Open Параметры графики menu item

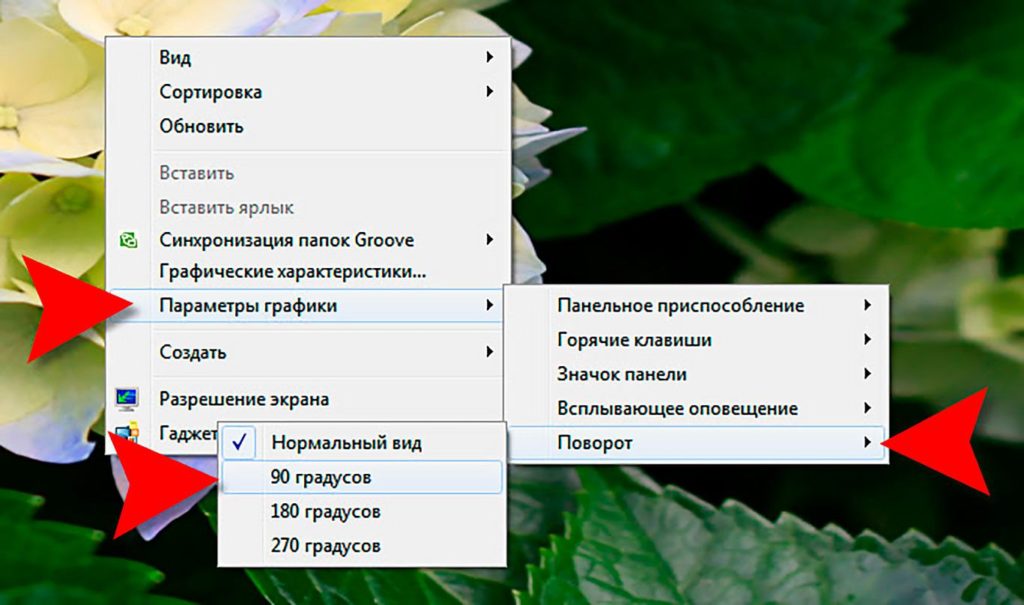(248, 306)
